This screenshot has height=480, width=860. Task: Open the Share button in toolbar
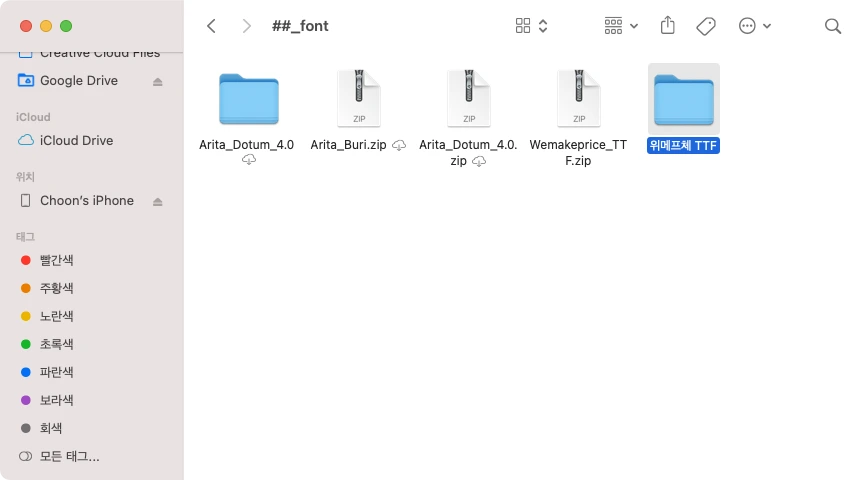pos(667,25)
